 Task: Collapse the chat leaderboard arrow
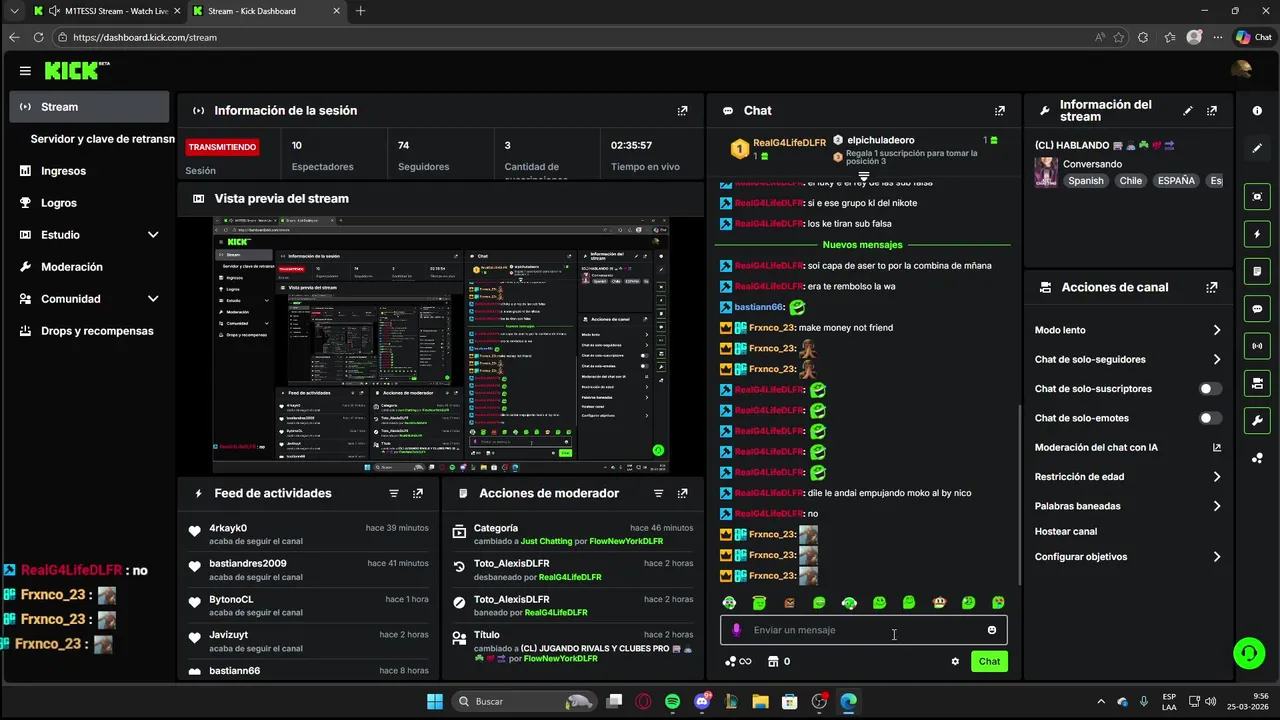864,175
